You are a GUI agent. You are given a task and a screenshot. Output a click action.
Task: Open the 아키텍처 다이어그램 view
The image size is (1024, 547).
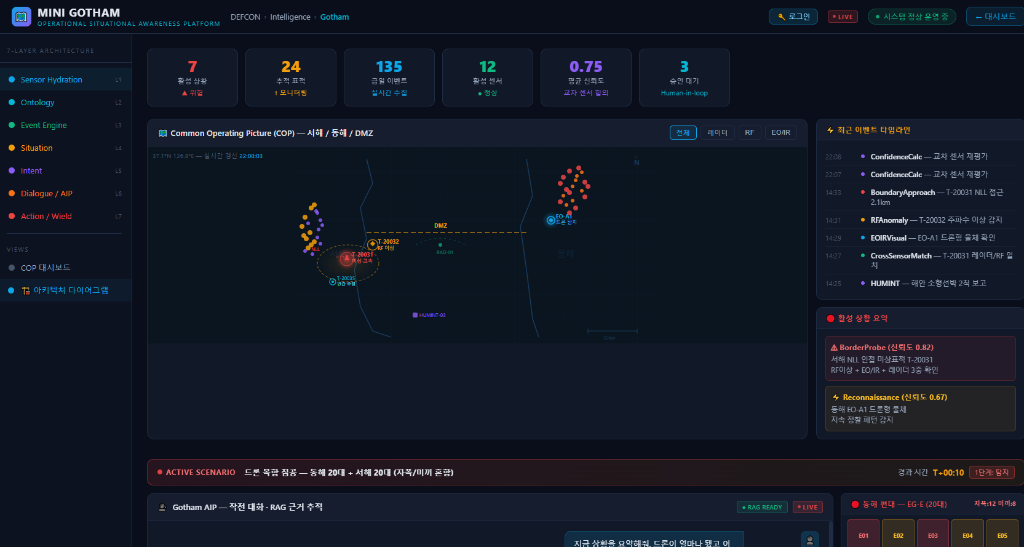click(x=70, y=290)
